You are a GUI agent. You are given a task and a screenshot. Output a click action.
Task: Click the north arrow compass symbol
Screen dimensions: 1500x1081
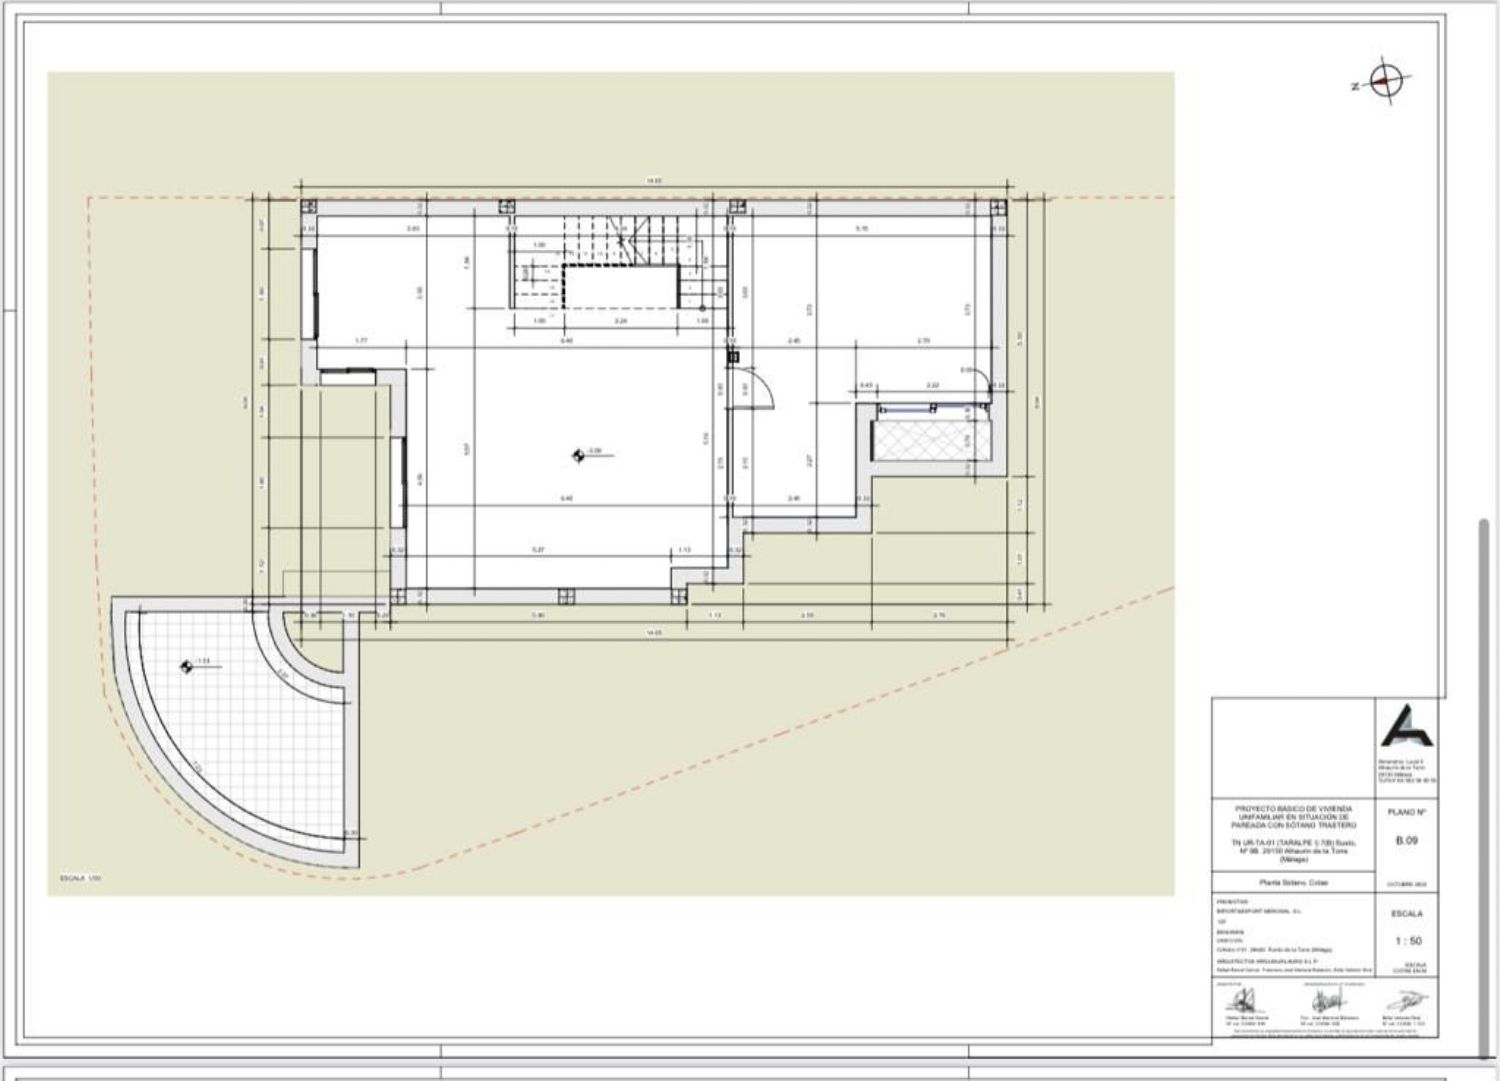pos(1385,83)
